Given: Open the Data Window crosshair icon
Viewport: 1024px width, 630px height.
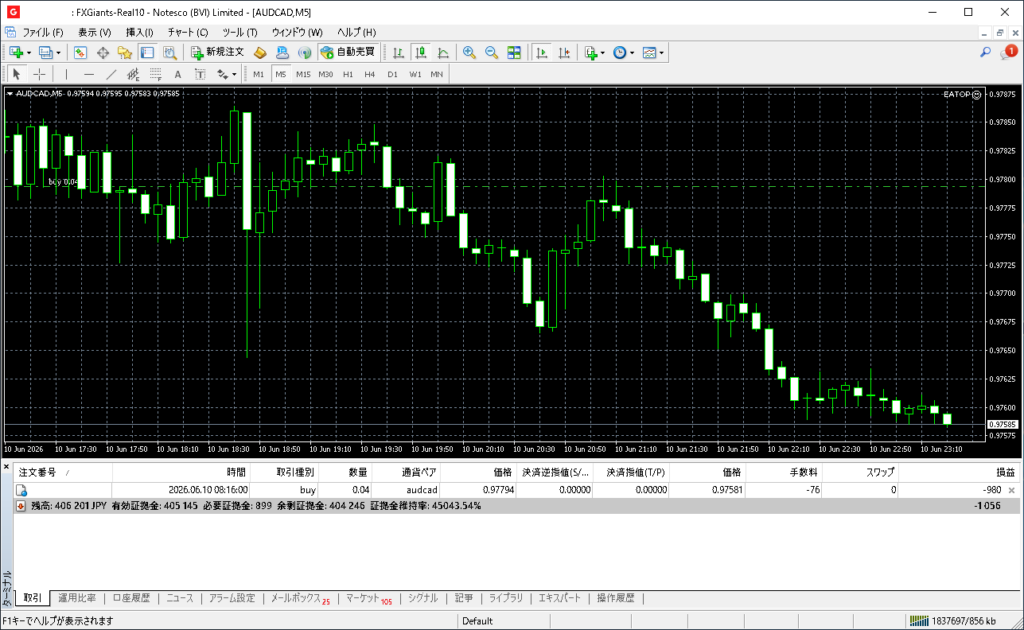Looking at the screenshot, I should [103, 53].
